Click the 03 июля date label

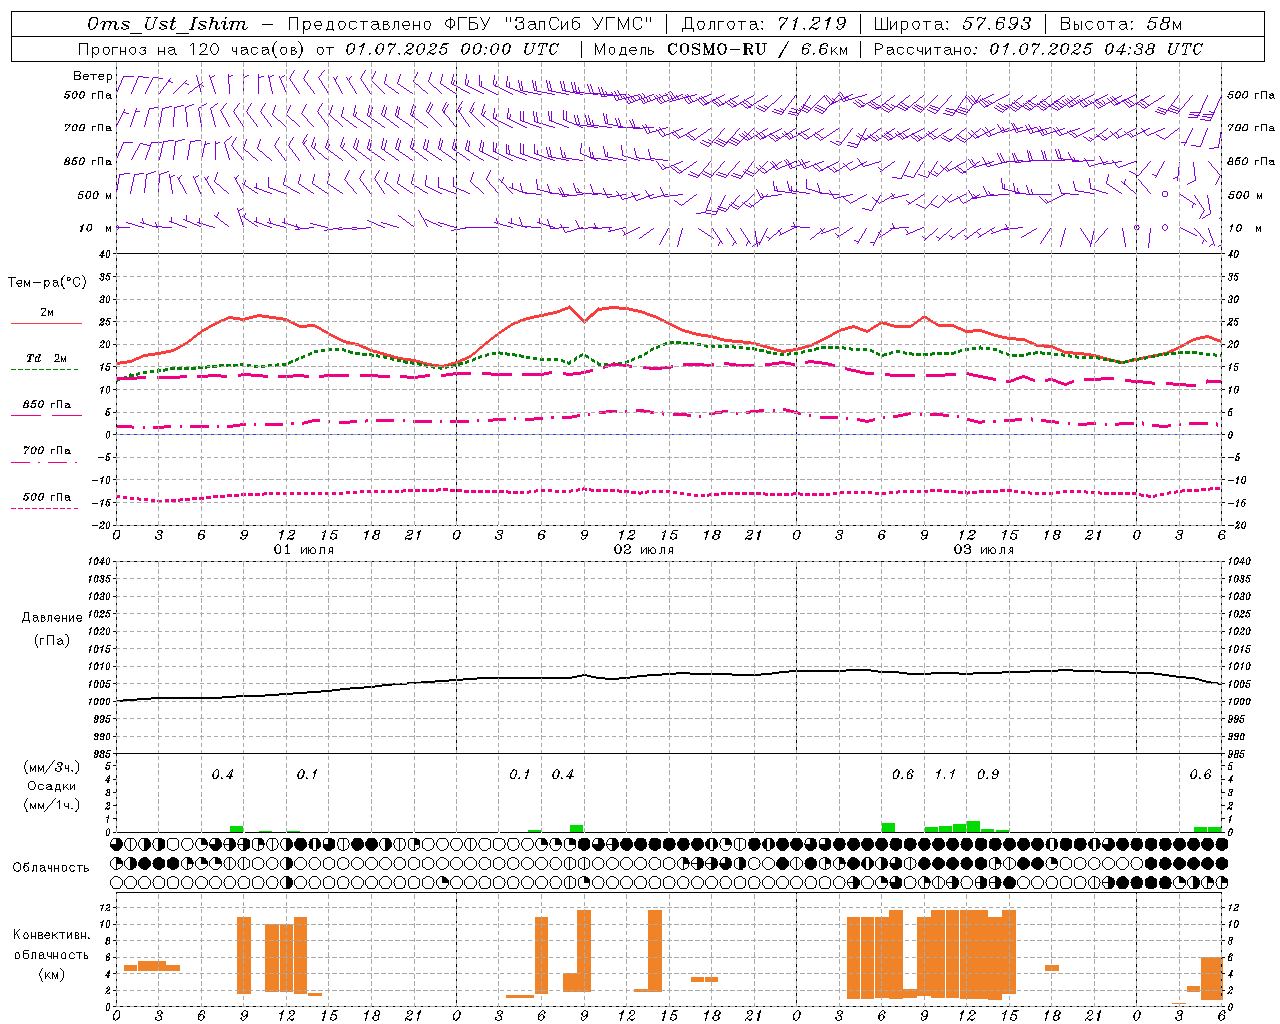point(984,550)
